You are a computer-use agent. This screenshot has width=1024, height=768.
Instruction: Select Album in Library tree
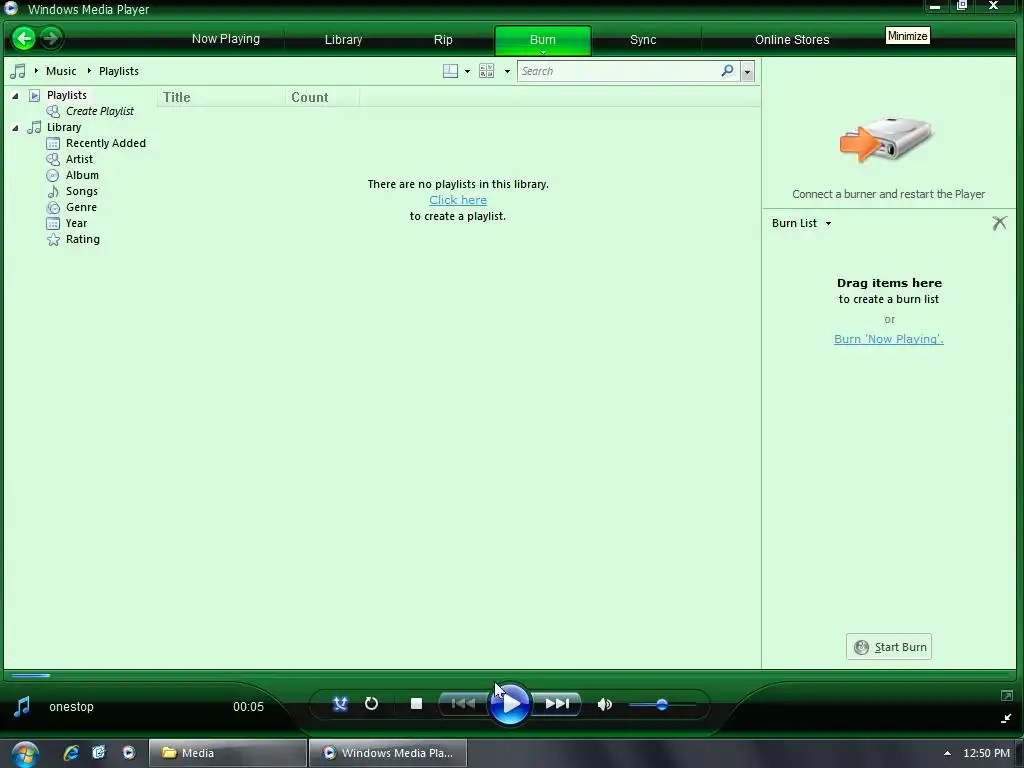[82, 175]
